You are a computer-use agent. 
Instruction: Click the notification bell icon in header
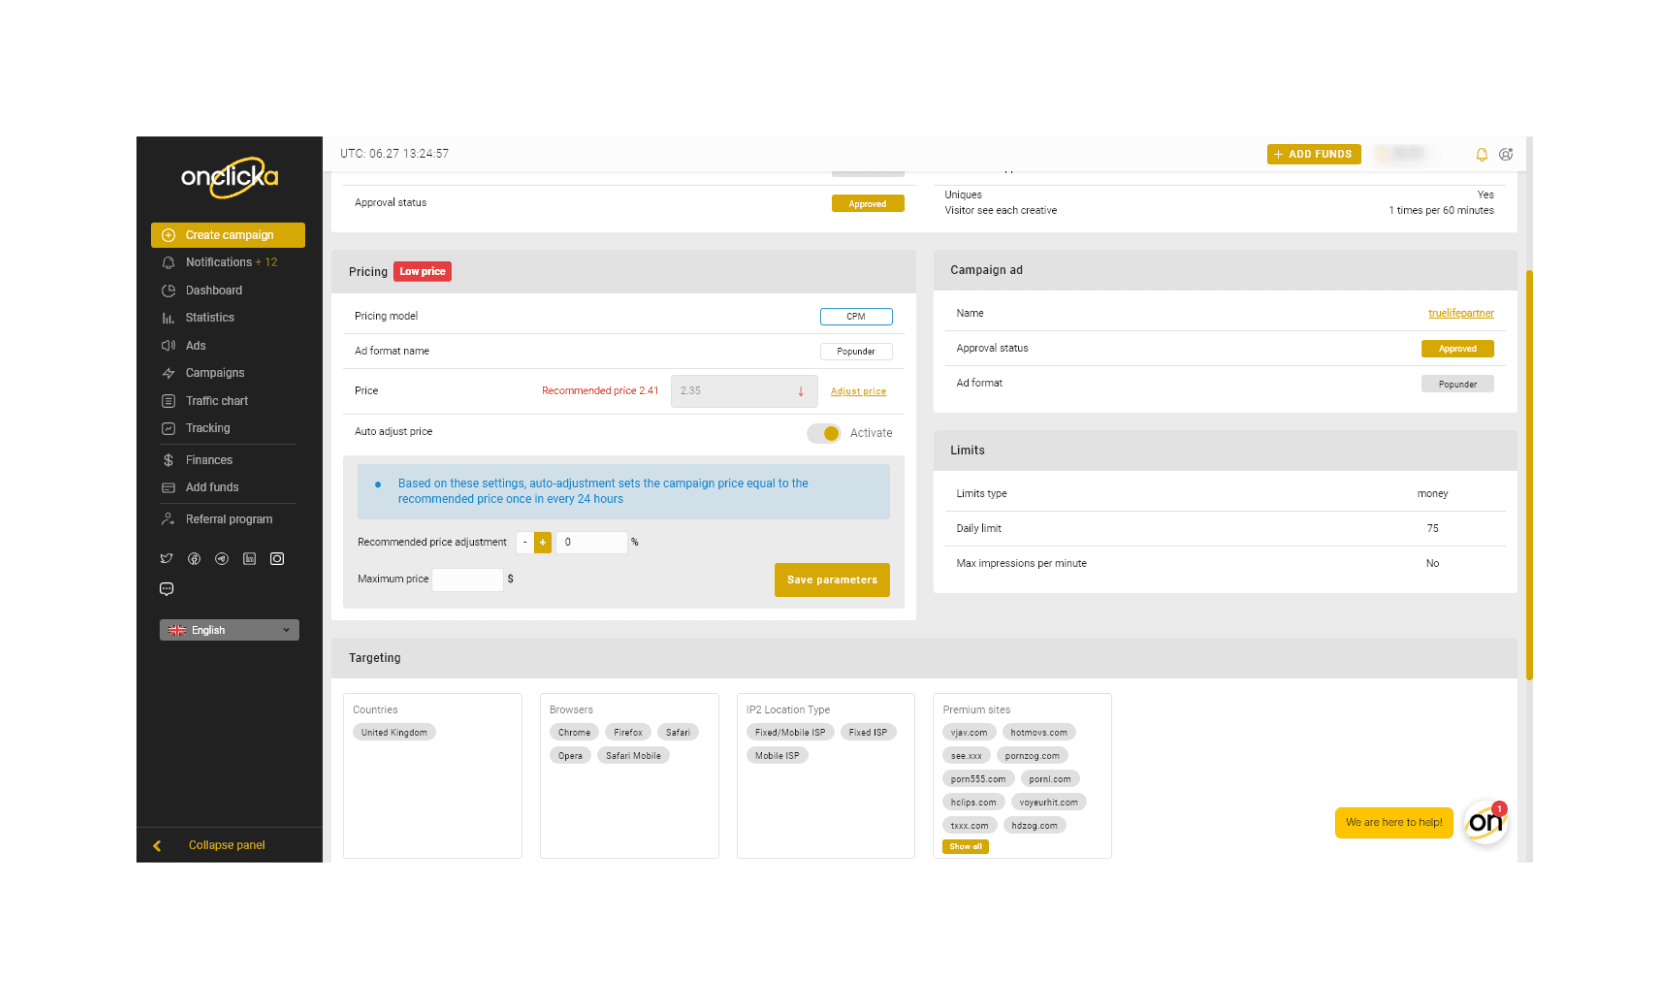click(x=1481, y=154)
